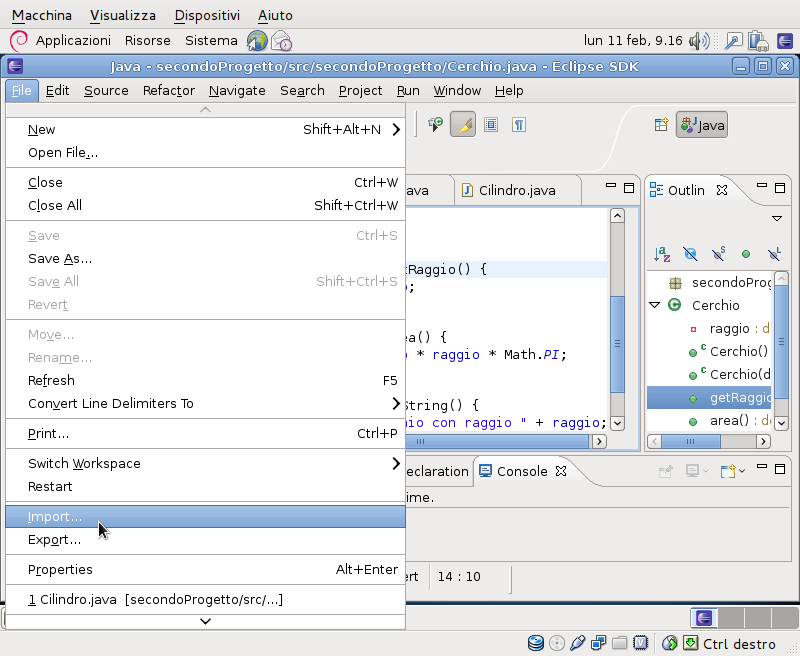Click the VirtualBox USB status icon
The width and height of the screenshot is (800, 656).
pos(578,643)
